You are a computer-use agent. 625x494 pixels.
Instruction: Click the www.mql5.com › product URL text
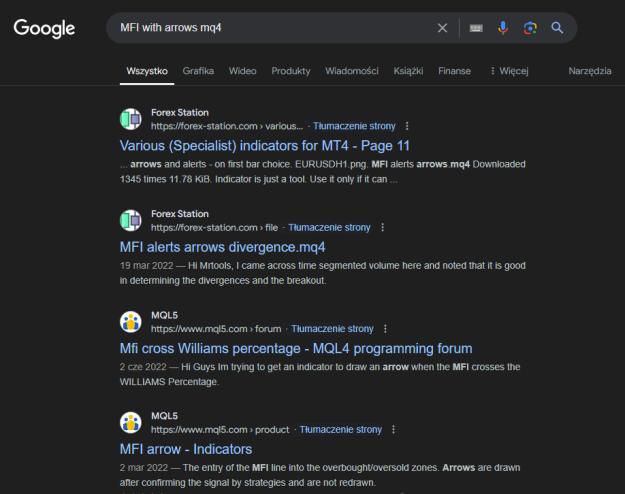point(220,429)
